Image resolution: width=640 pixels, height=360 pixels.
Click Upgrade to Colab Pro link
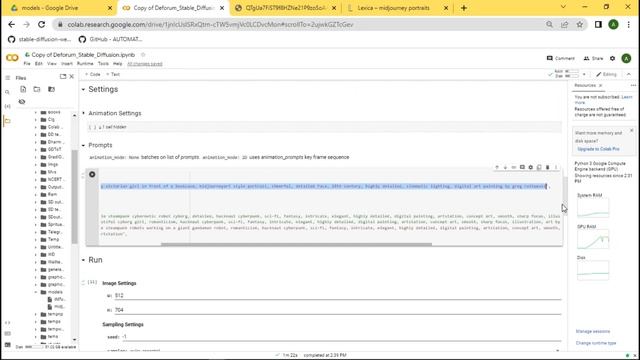[x=598, y=149]
